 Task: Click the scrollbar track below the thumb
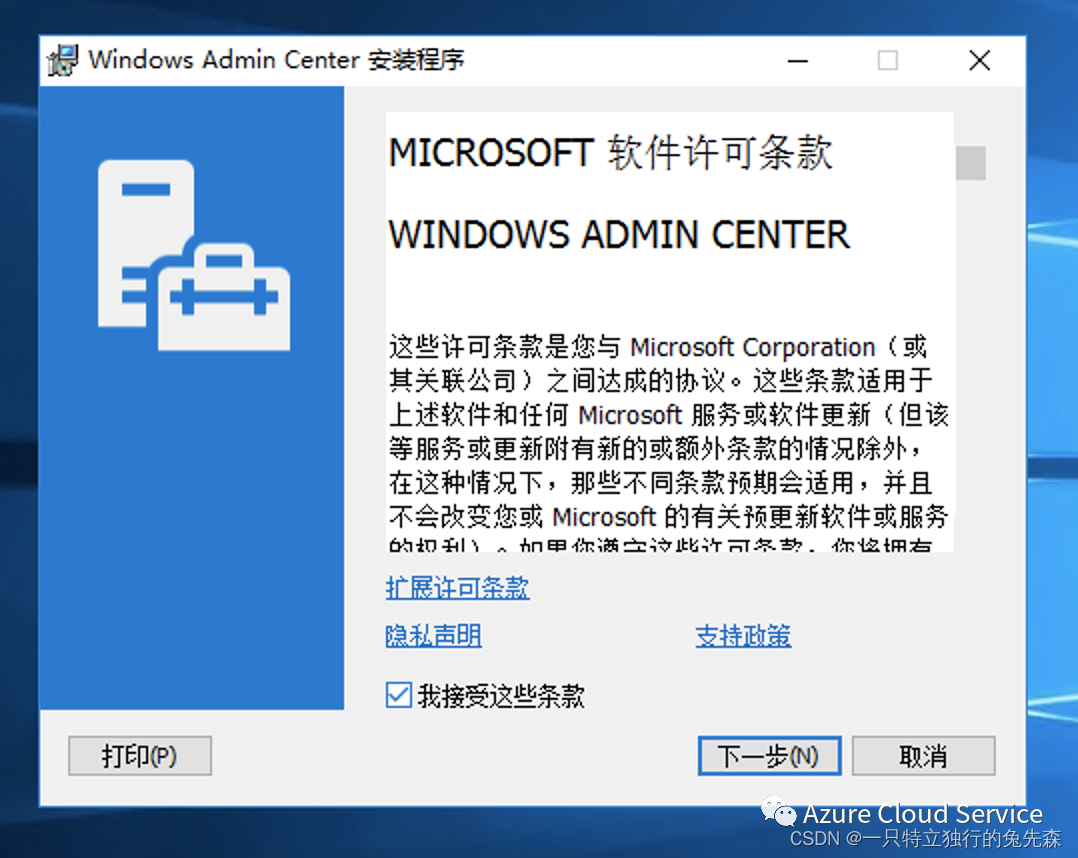coord(971,364)
